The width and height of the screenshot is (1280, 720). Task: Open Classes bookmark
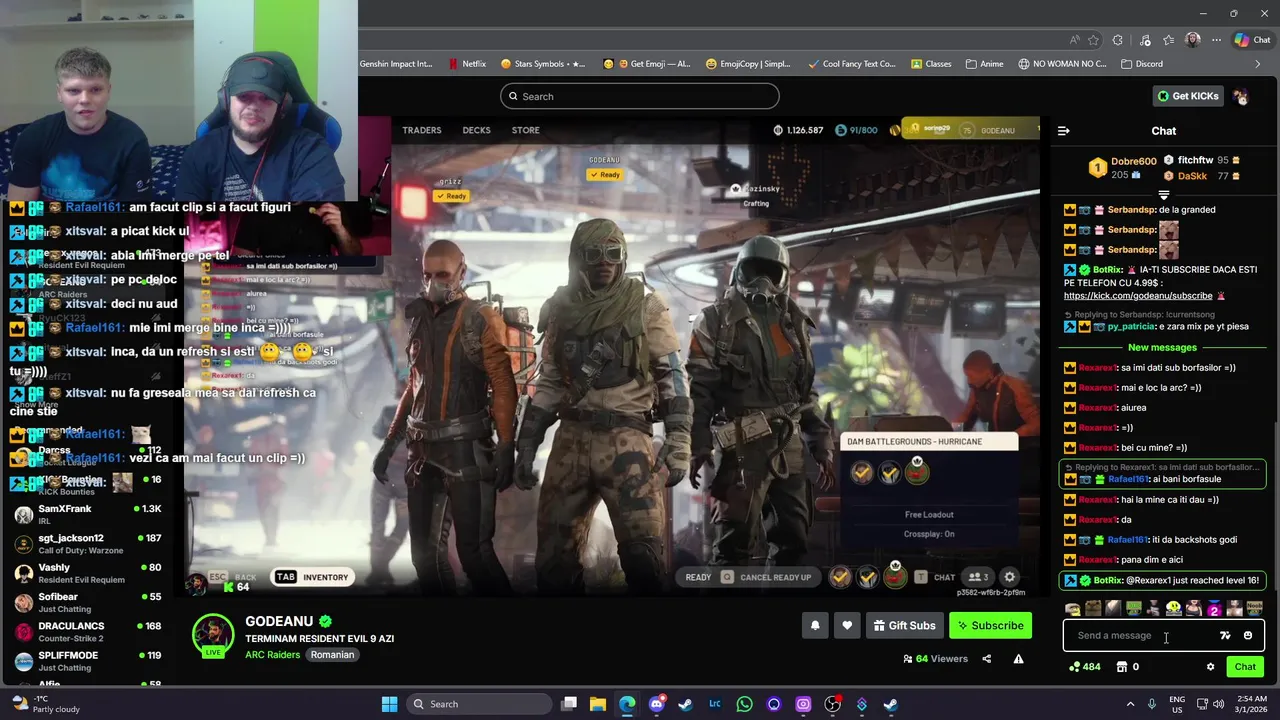931,64
